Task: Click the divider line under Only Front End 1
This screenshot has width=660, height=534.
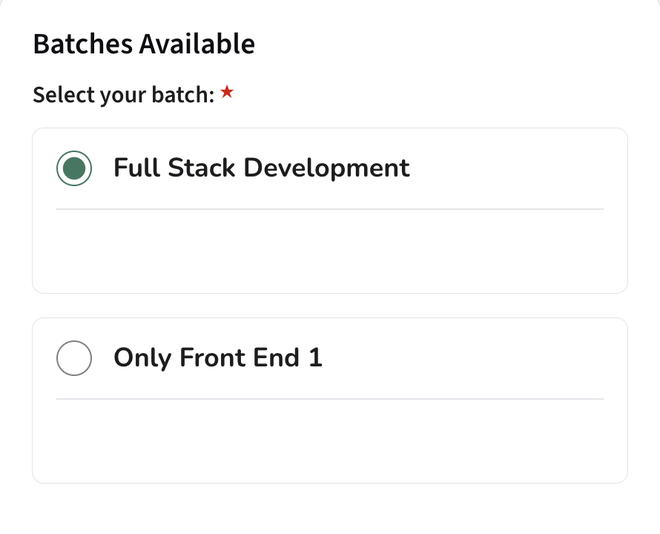Action: [330, 399]
